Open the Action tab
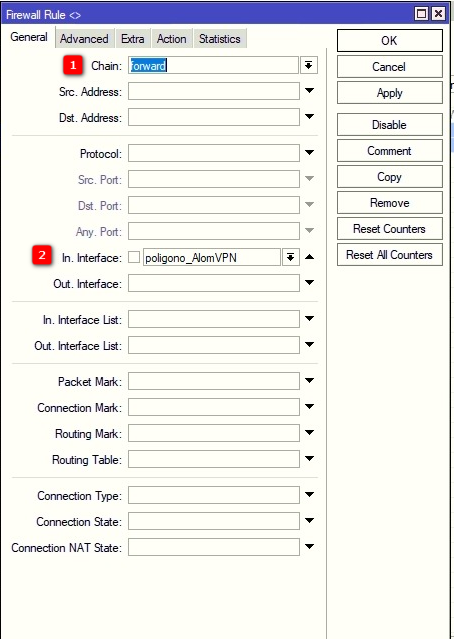Image resolution: width=454 pixels, height=639 pixels. (x=172, y=39)
